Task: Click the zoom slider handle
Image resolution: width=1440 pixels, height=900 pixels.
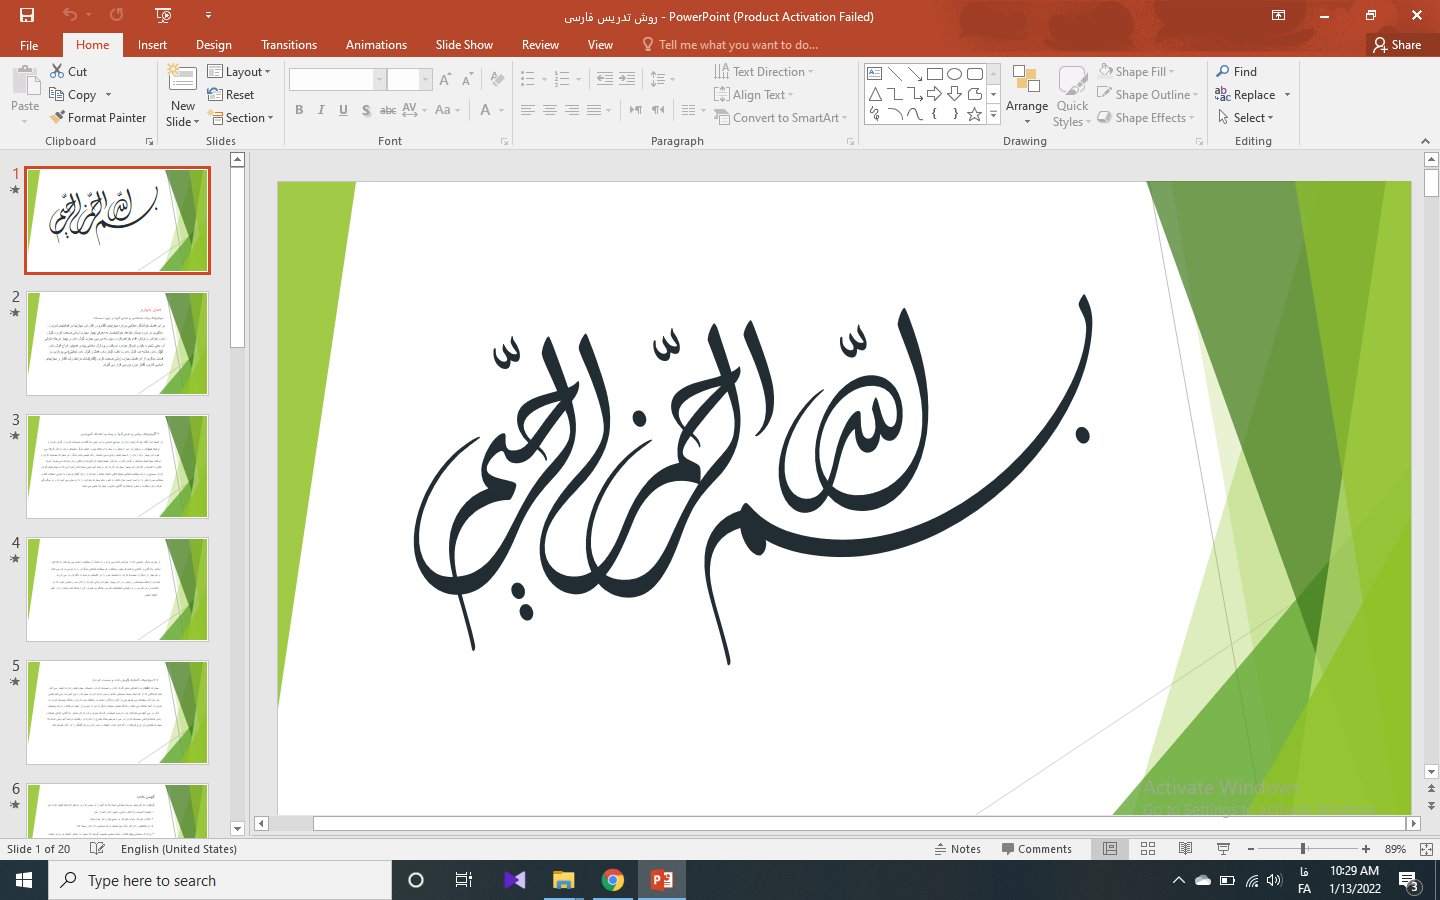Action: (x=1303, y=849)
